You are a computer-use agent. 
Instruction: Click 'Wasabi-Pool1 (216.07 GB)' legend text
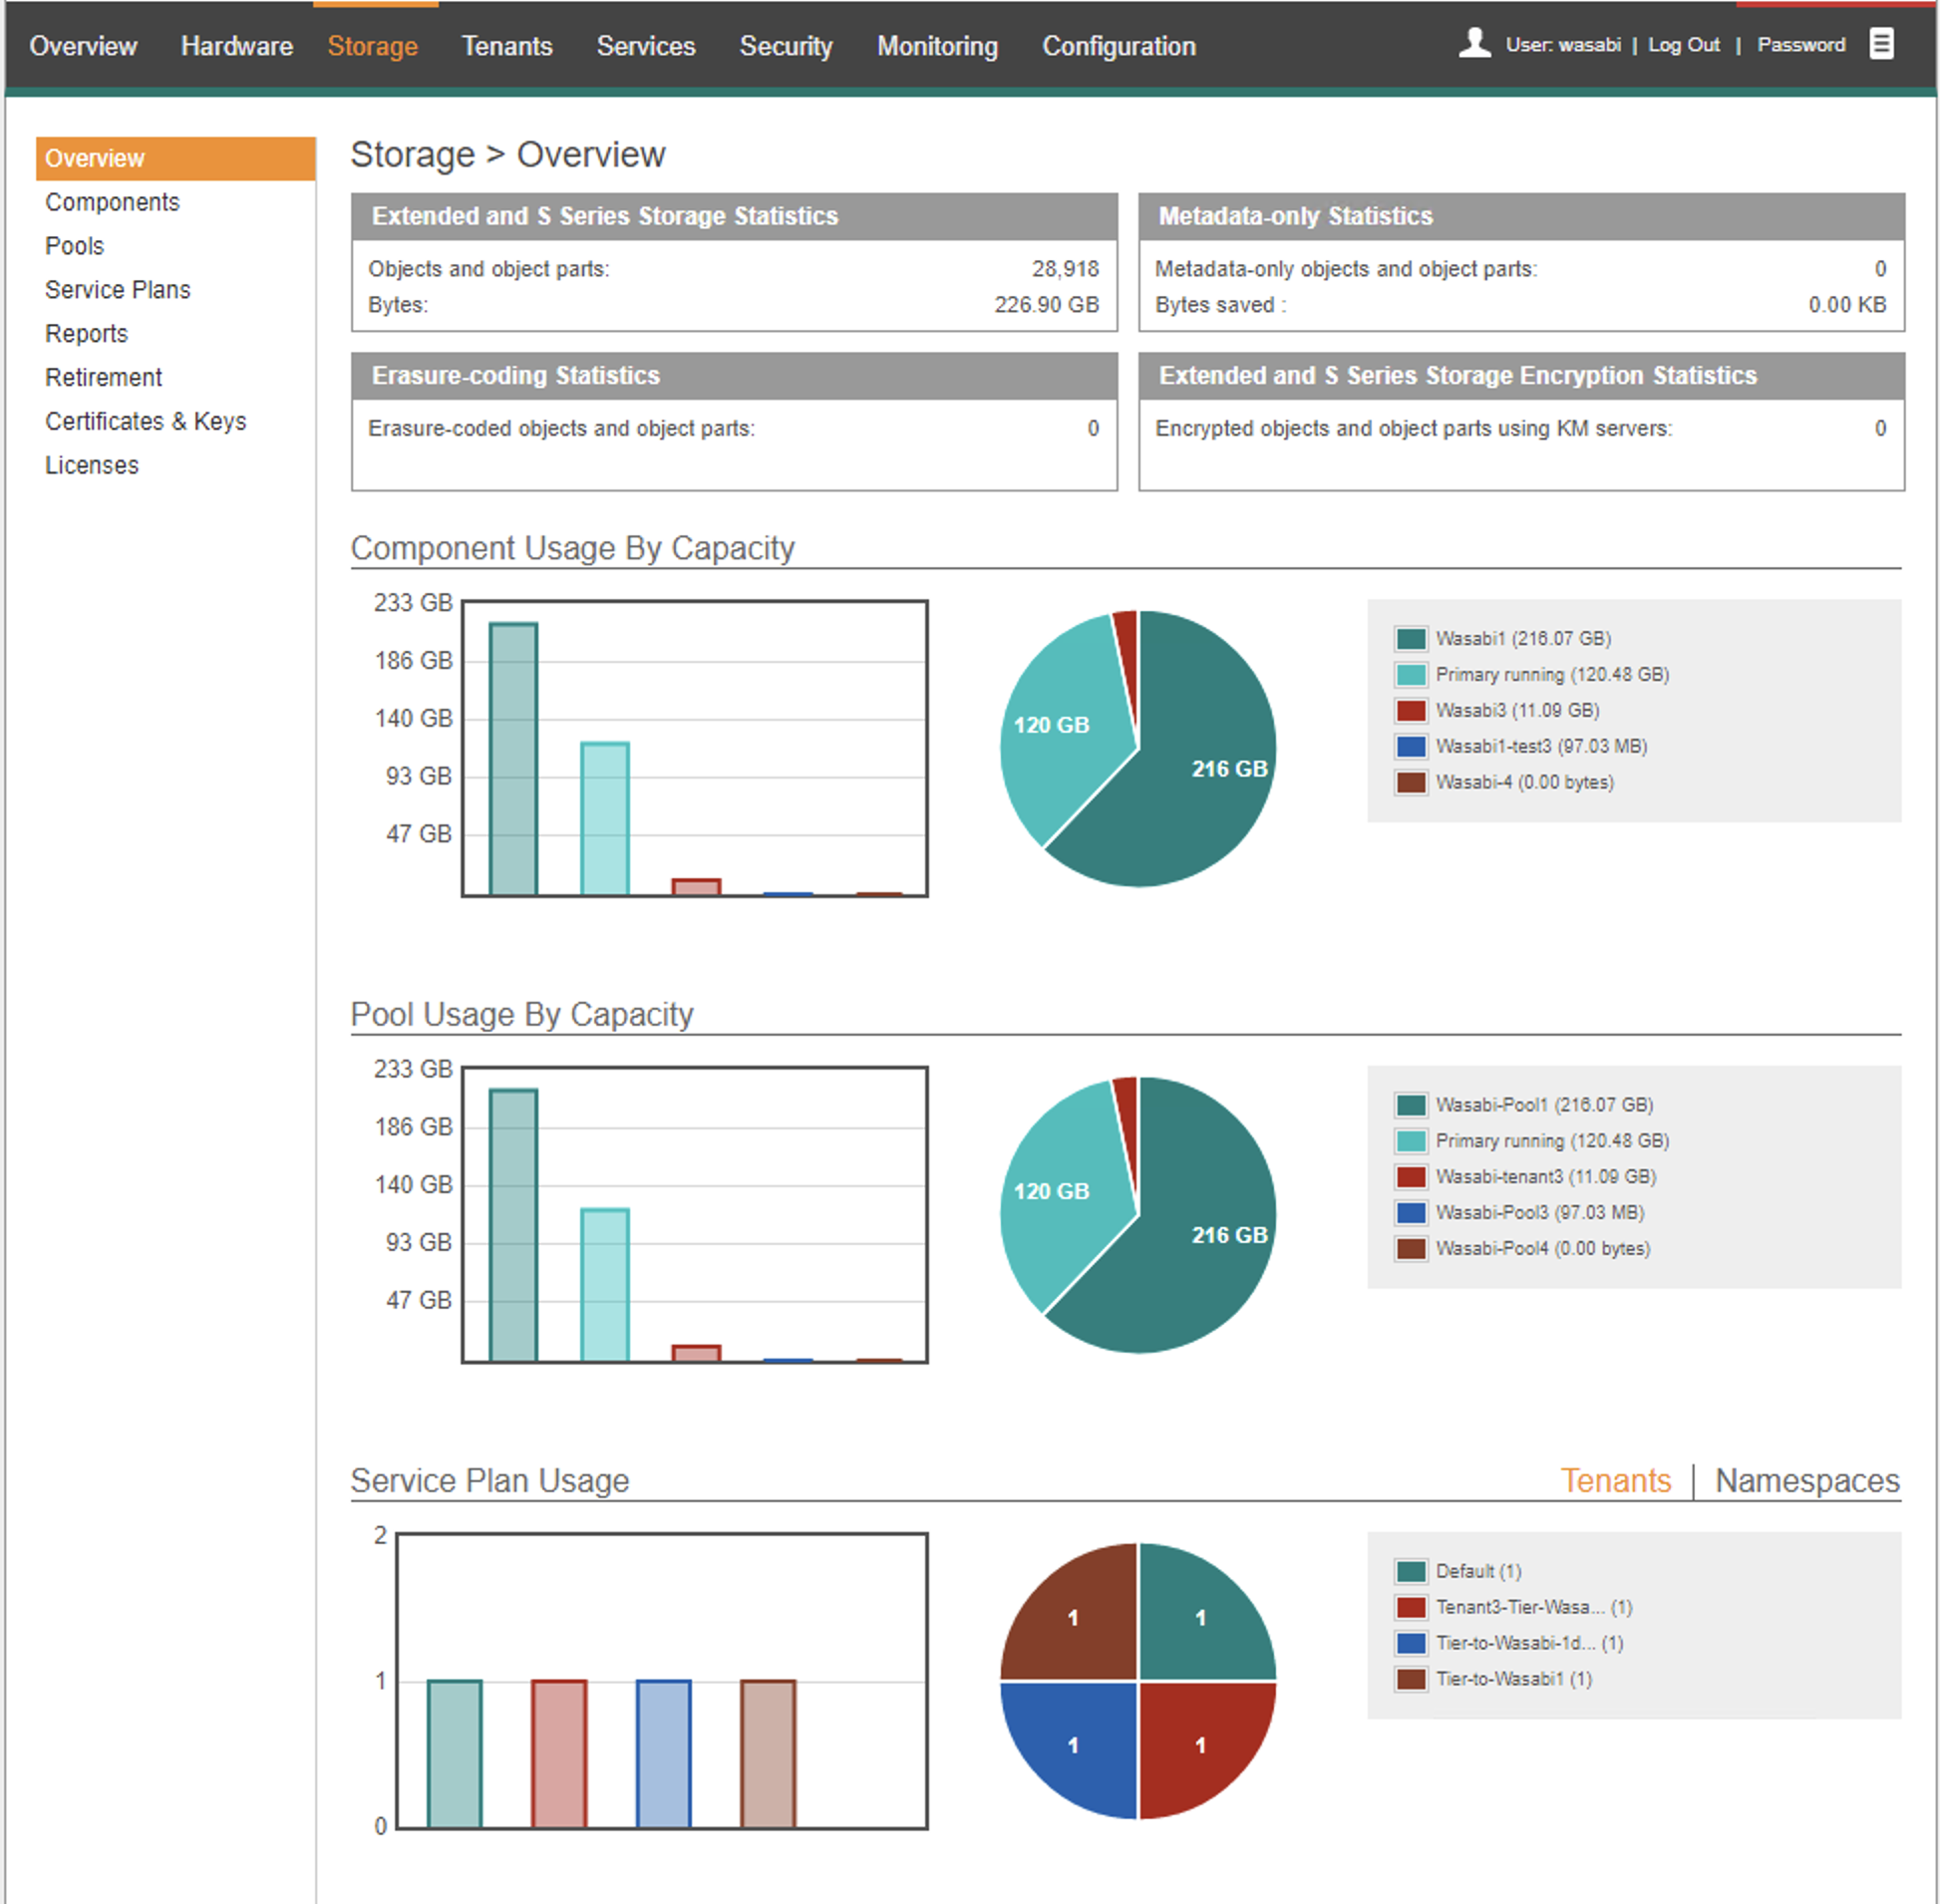click(x=1544, y=1105)
